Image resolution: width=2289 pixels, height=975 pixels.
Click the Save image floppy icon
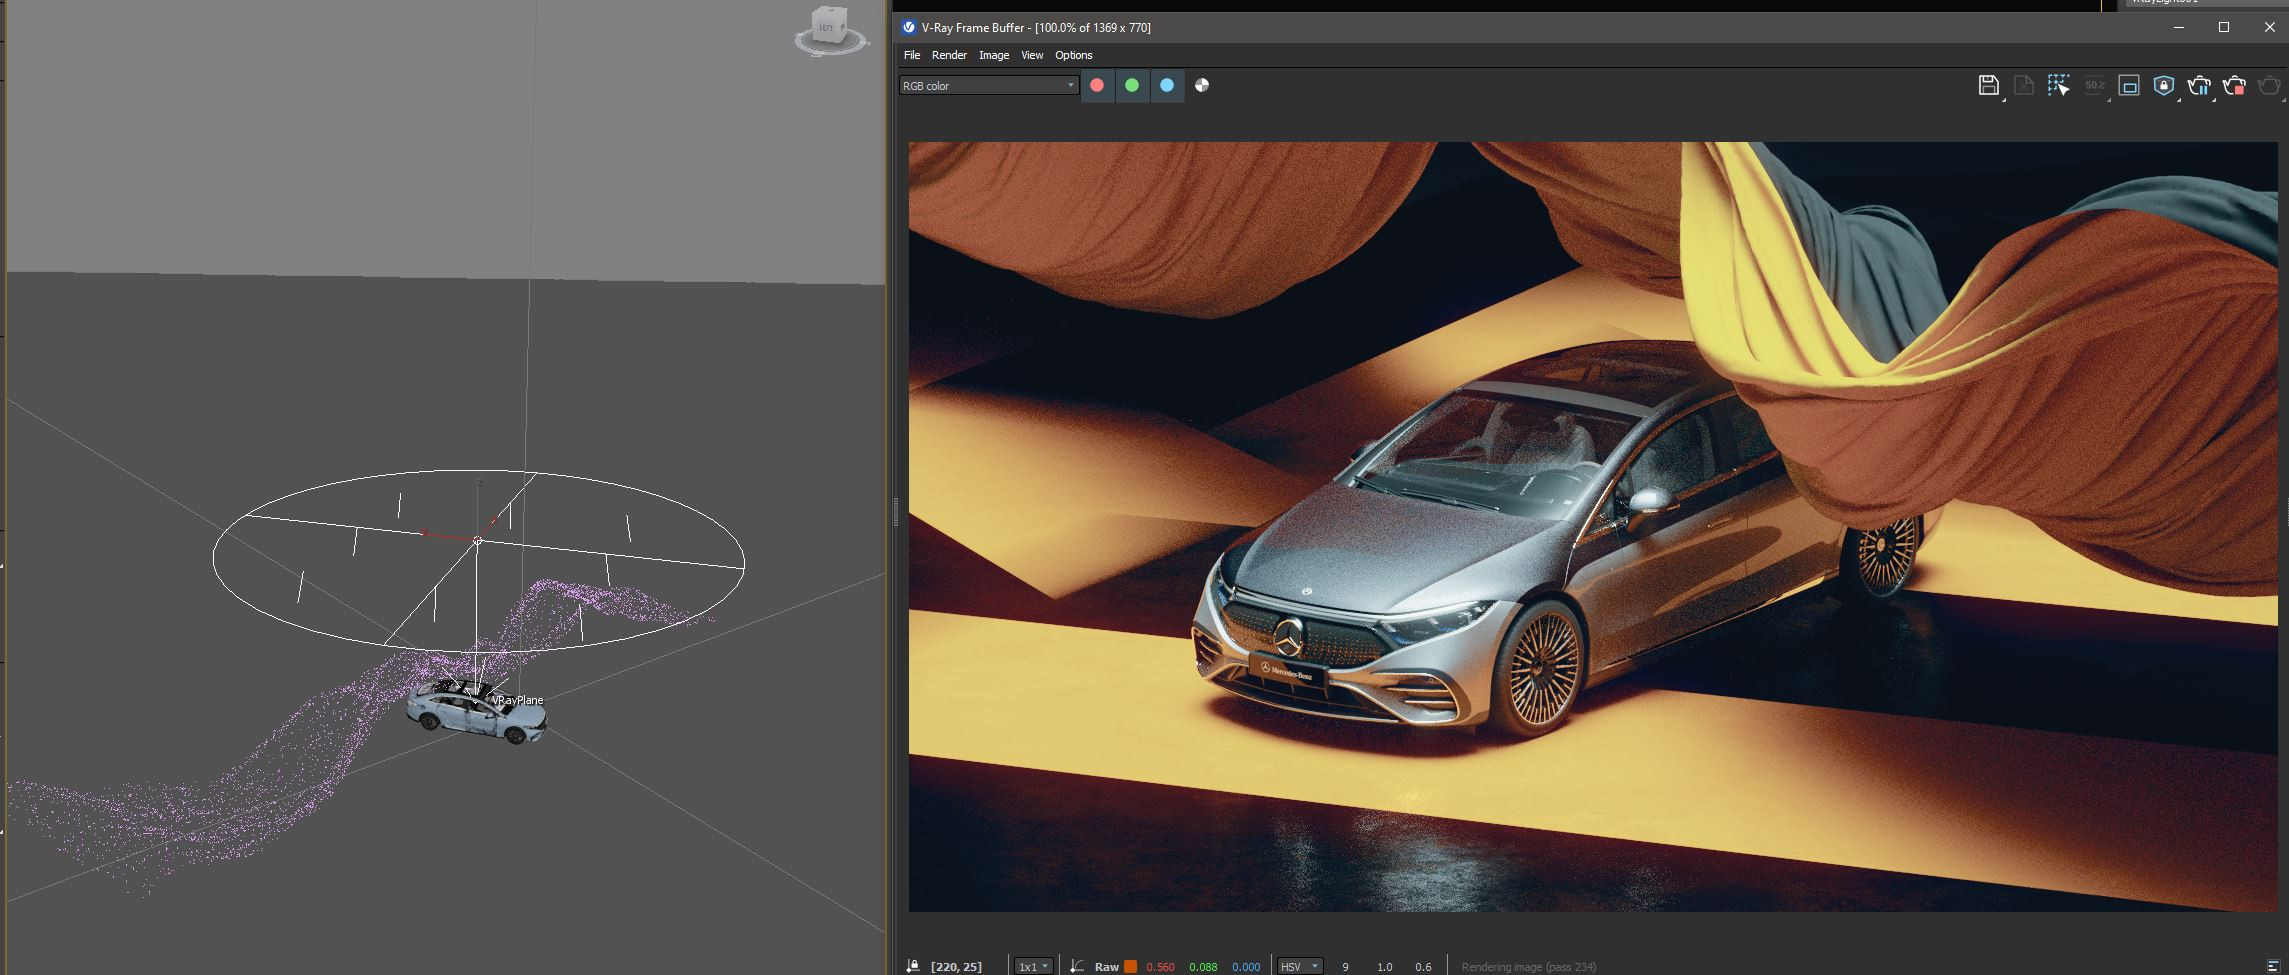[1988, 86]
